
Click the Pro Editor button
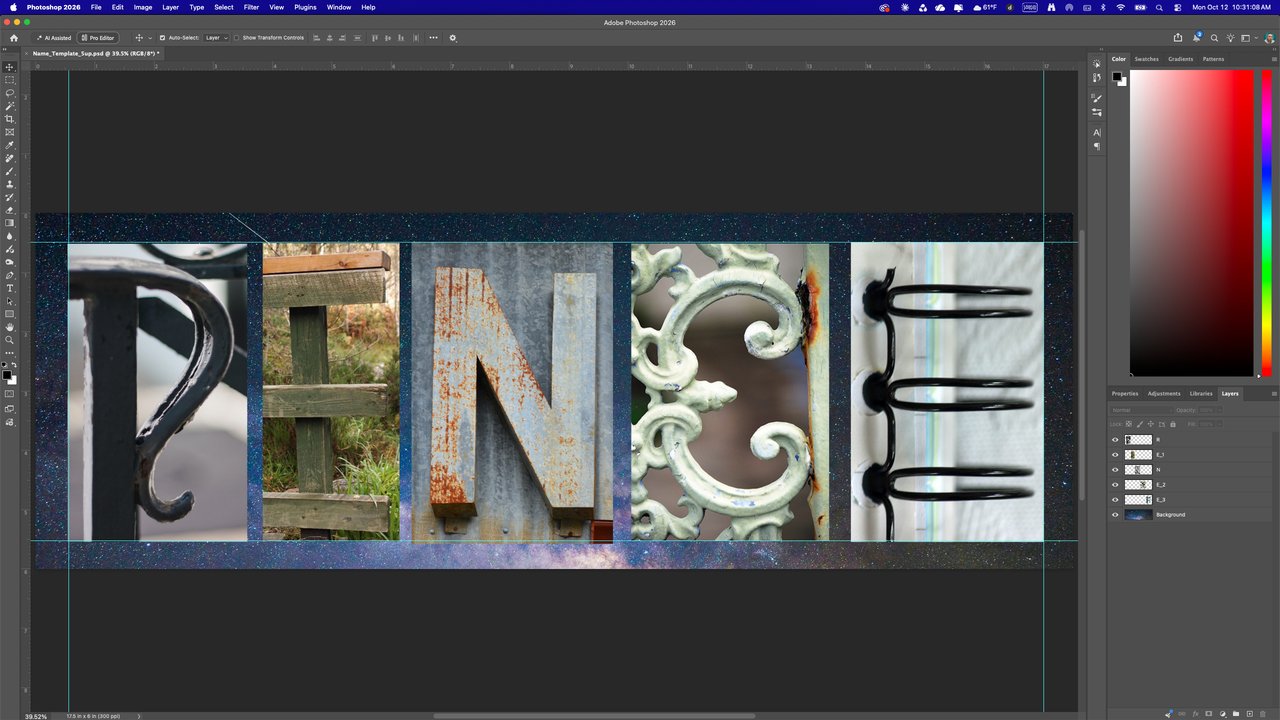(98, 38)
